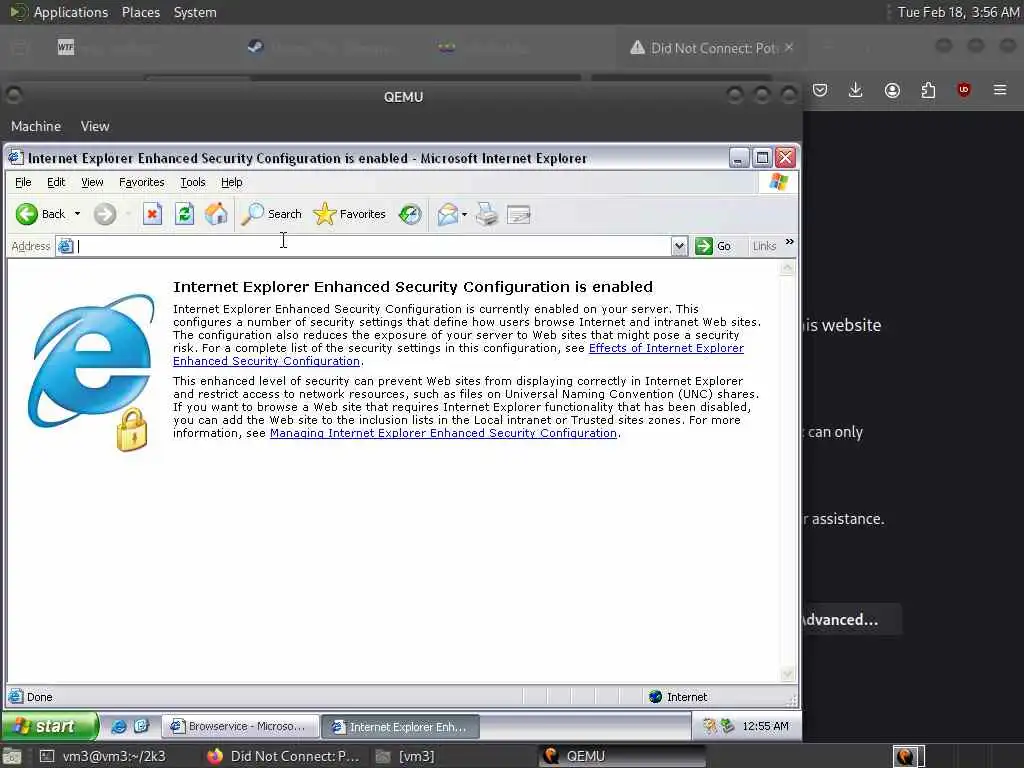Click the Mail envelope icon
Screen dimensions: 1024x768
pos(447,214)
